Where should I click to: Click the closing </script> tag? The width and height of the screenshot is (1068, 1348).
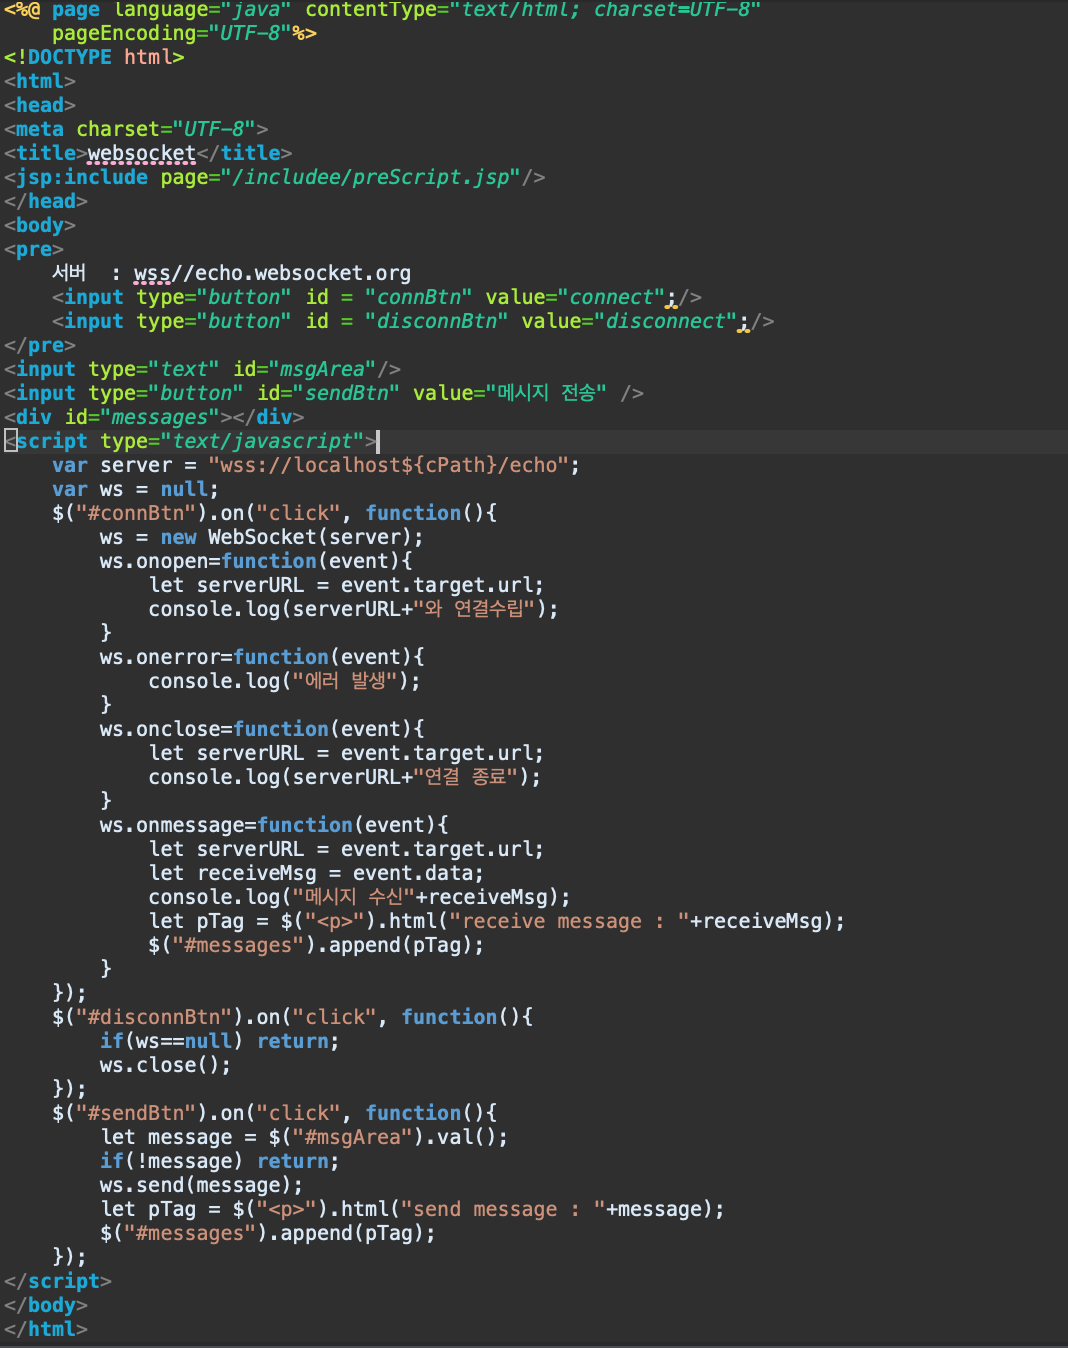58,1281
